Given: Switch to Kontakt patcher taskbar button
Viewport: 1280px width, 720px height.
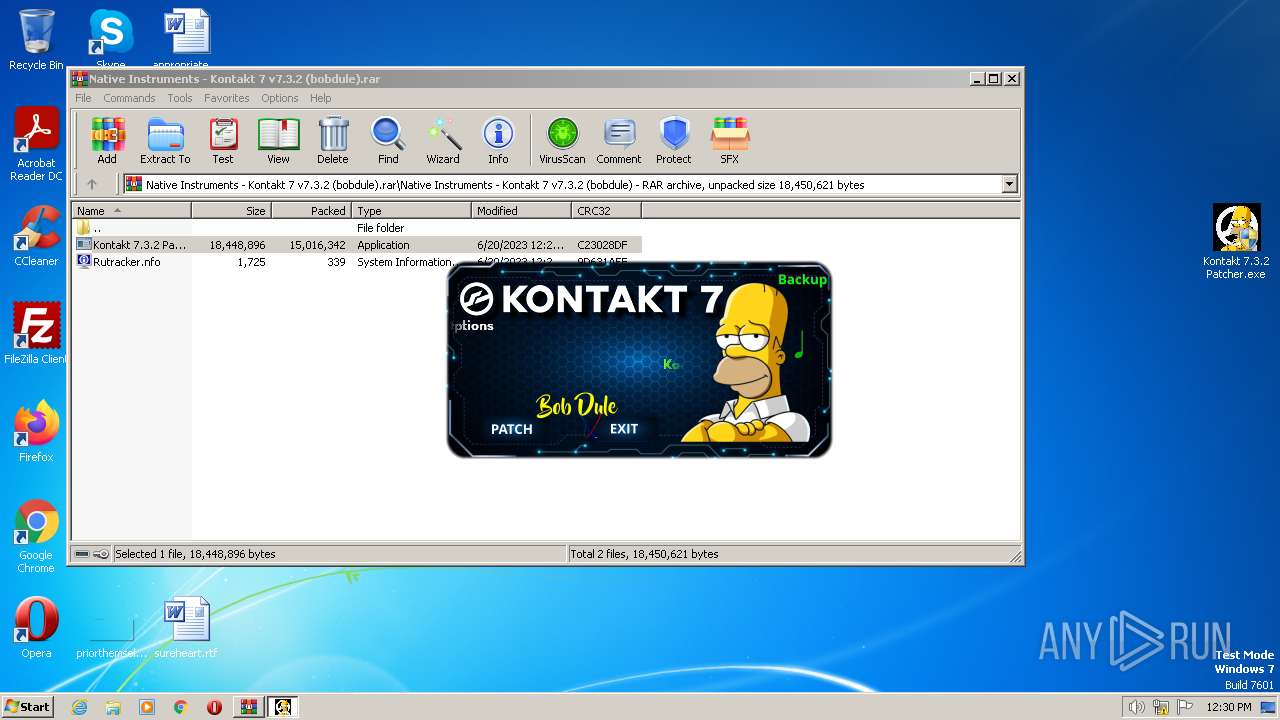Looking at the screenshot, I should click(x=283, y=707).
